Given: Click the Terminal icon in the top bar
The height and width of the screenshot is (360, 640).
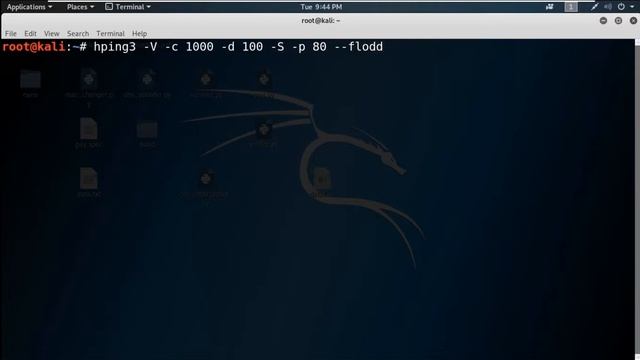Looking at the screenshot, I should 109,7.
